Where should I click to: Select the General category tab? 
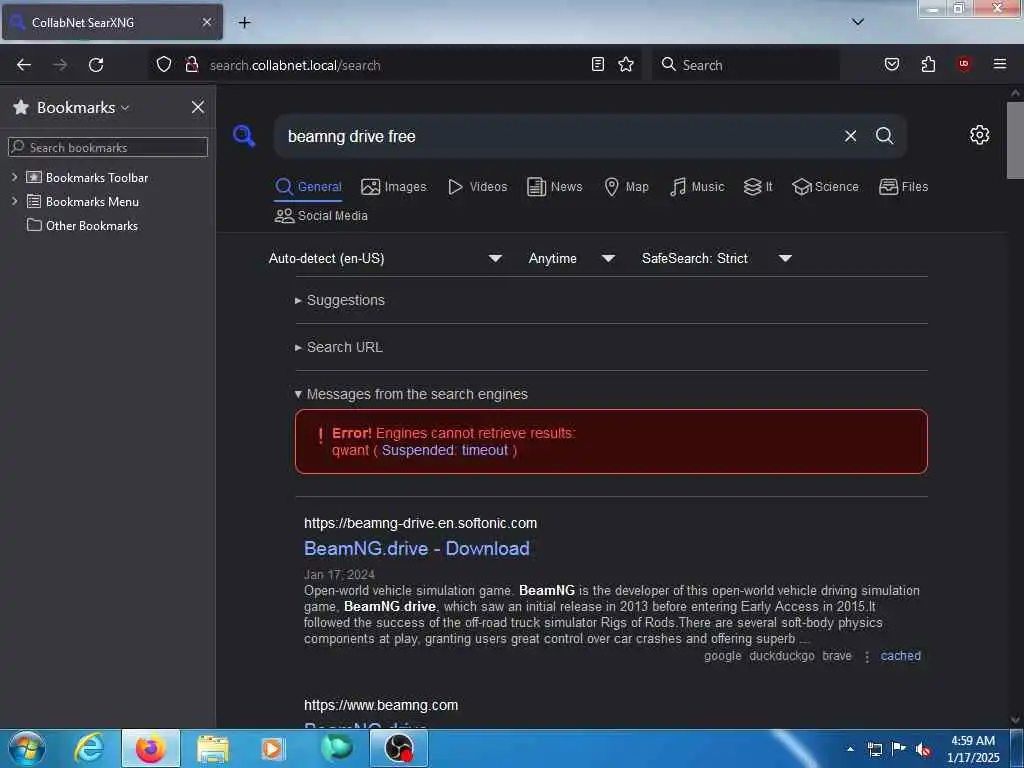tap(308, 187)
